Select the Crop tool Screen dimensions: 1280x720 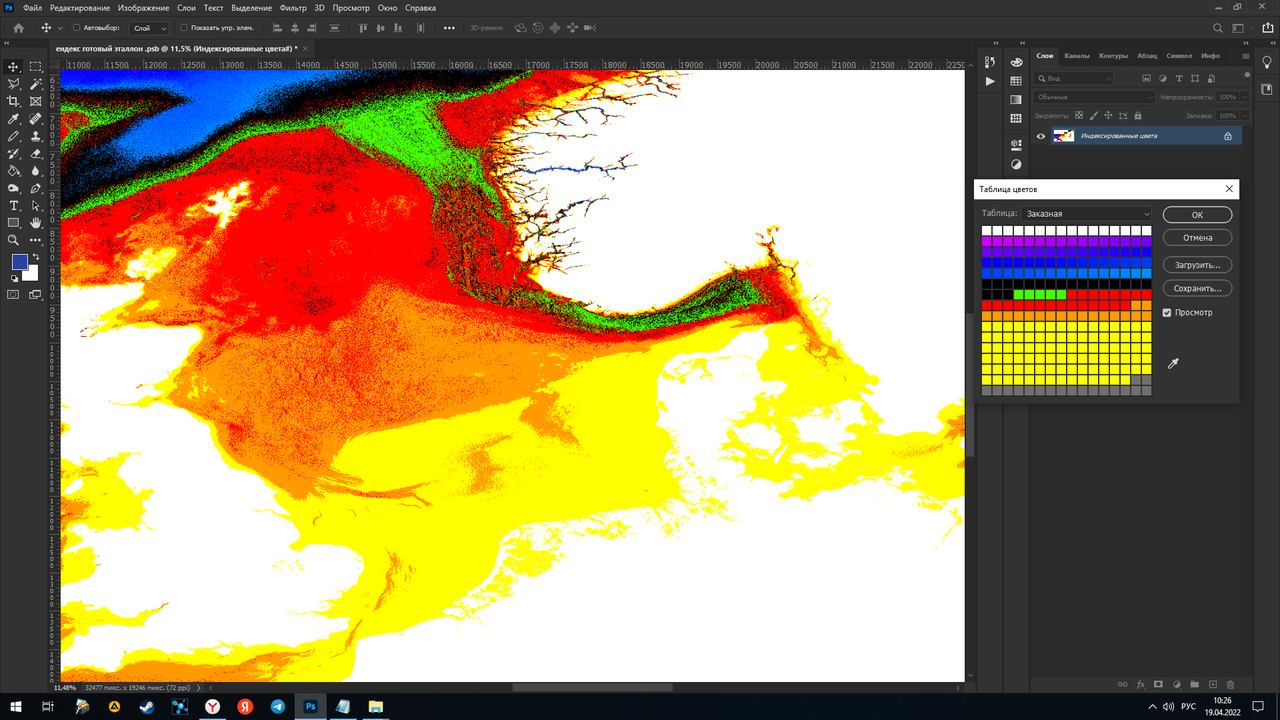(x=14, y=101)
